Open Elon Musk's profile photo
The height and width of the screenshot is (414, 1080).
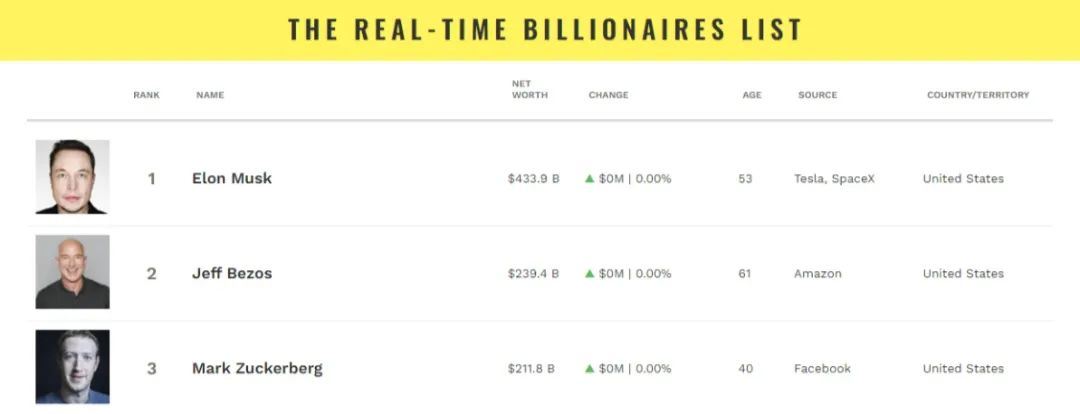tap(72, 177)
